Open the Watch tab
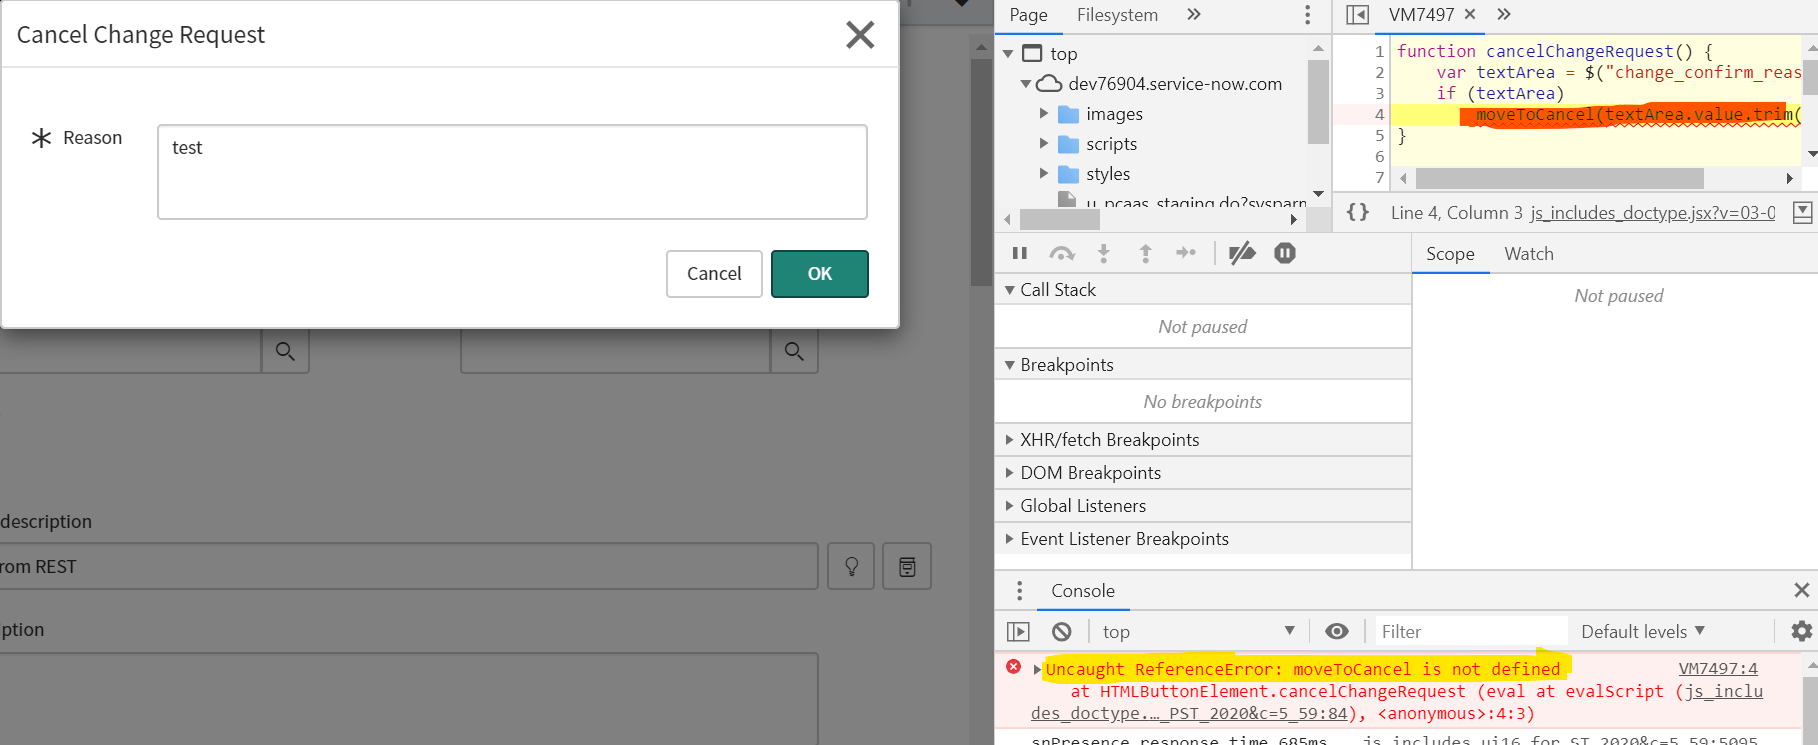Image resolution: width=1818 pixels, height=745 pixels. click(x=1529, y=254)
